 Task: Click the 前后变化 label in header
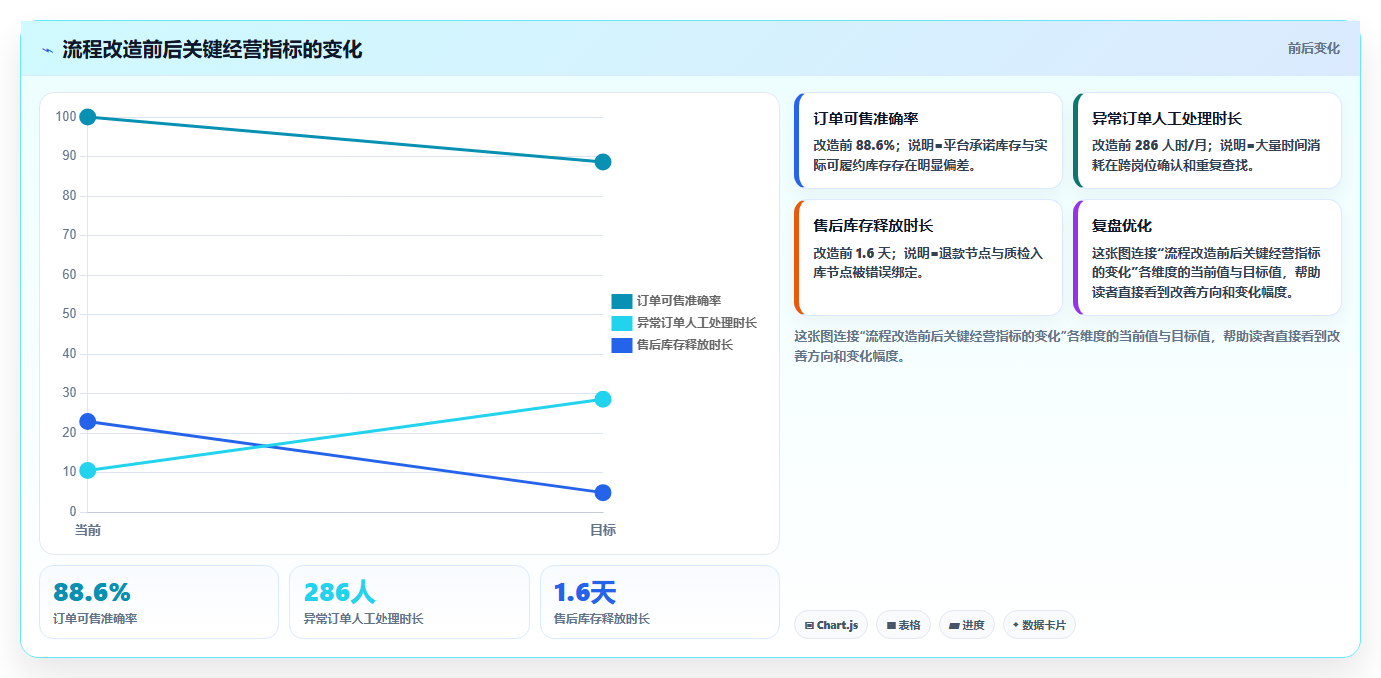coord(1313,48)
